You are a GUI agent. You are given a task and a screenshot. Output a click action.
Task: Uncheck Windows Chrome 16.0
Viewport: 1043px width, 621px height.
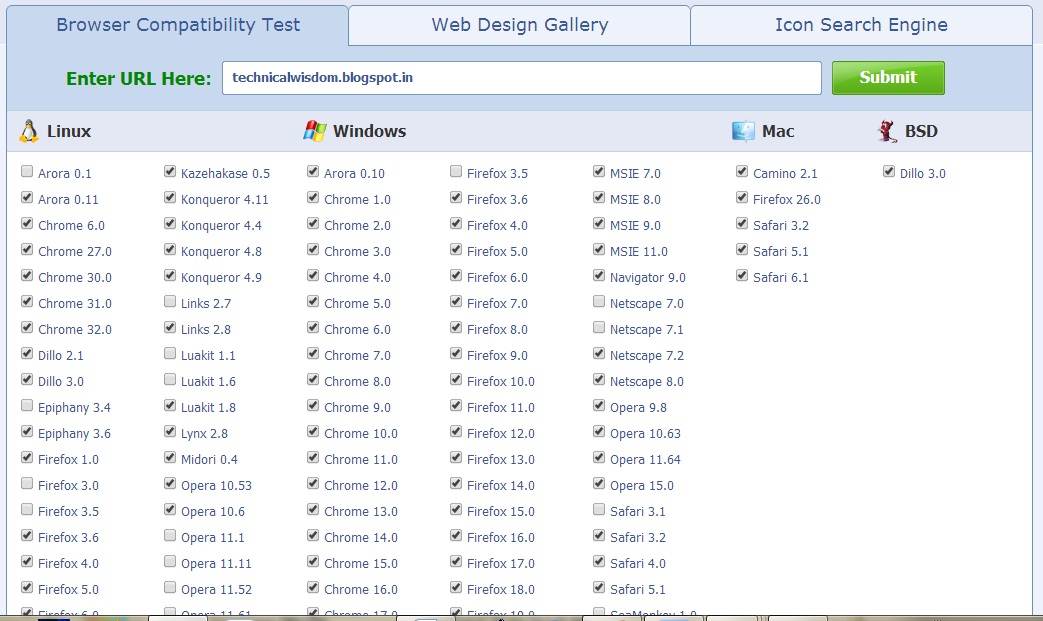click(313, 587)
